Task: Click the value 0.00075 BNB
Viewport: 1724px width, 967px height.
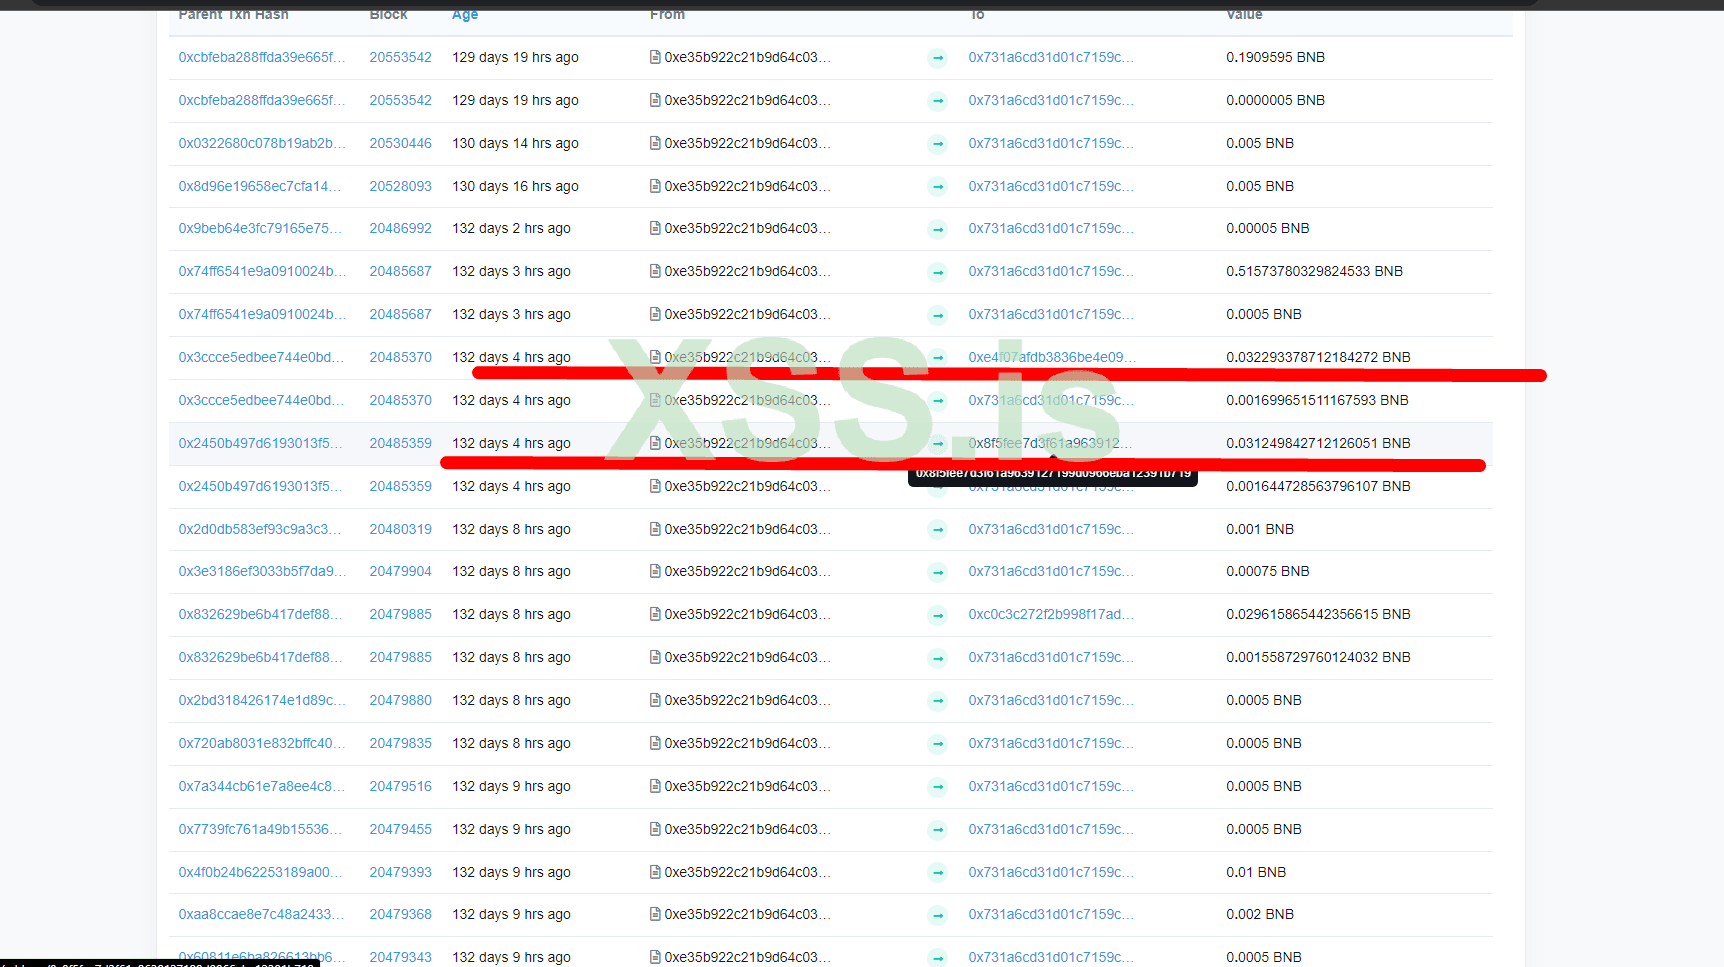Action: 1267,571
